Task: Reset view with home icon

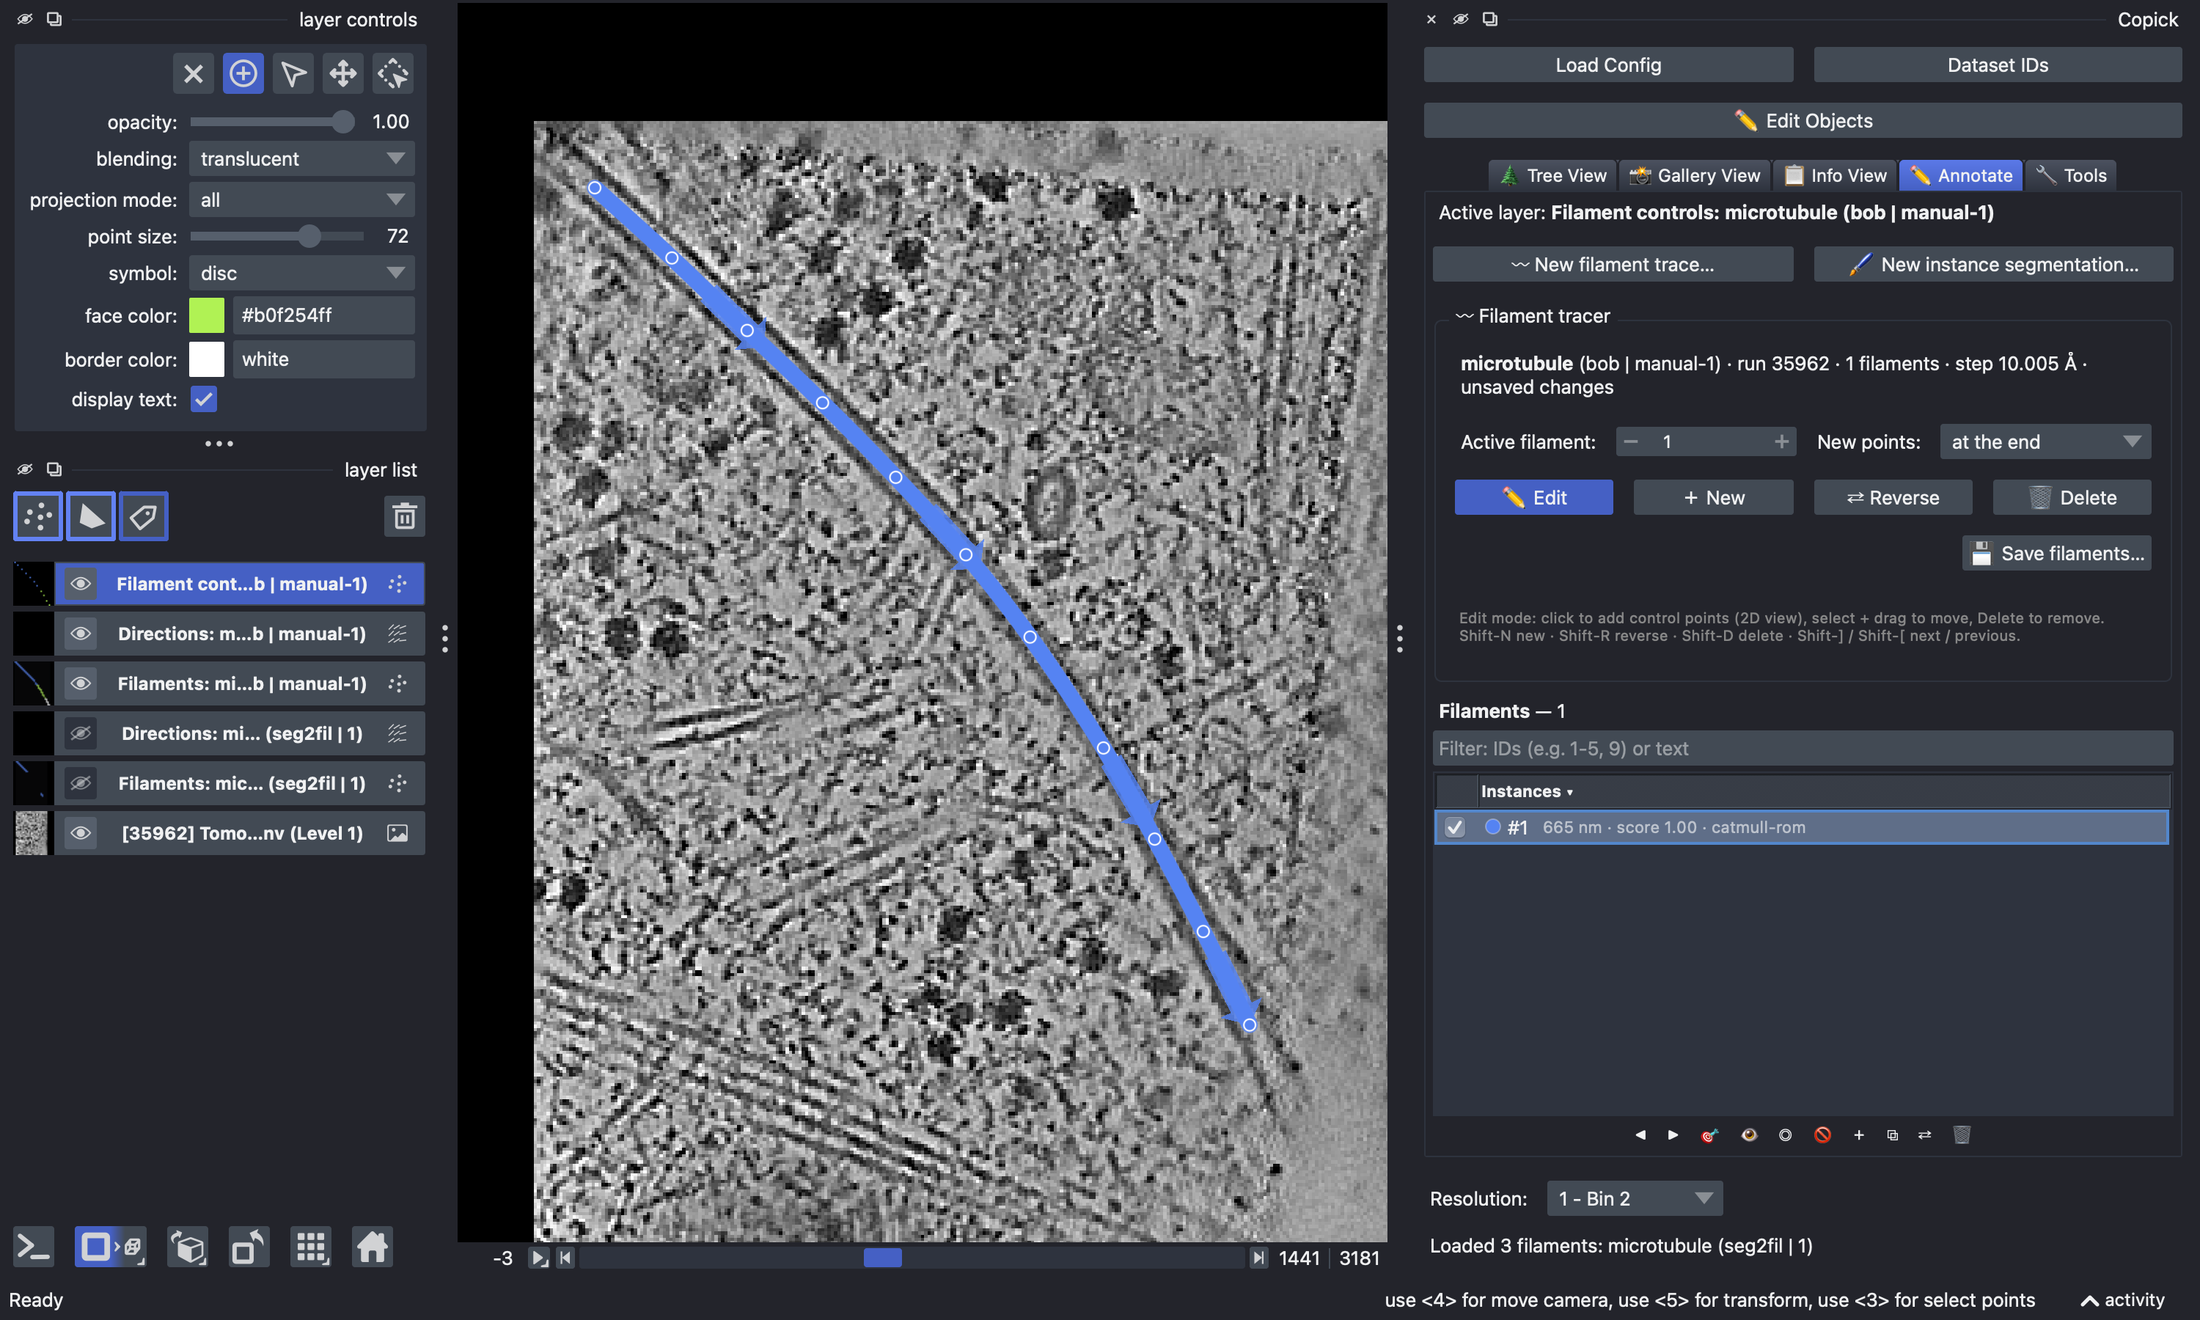Action: pos(372,1247)
